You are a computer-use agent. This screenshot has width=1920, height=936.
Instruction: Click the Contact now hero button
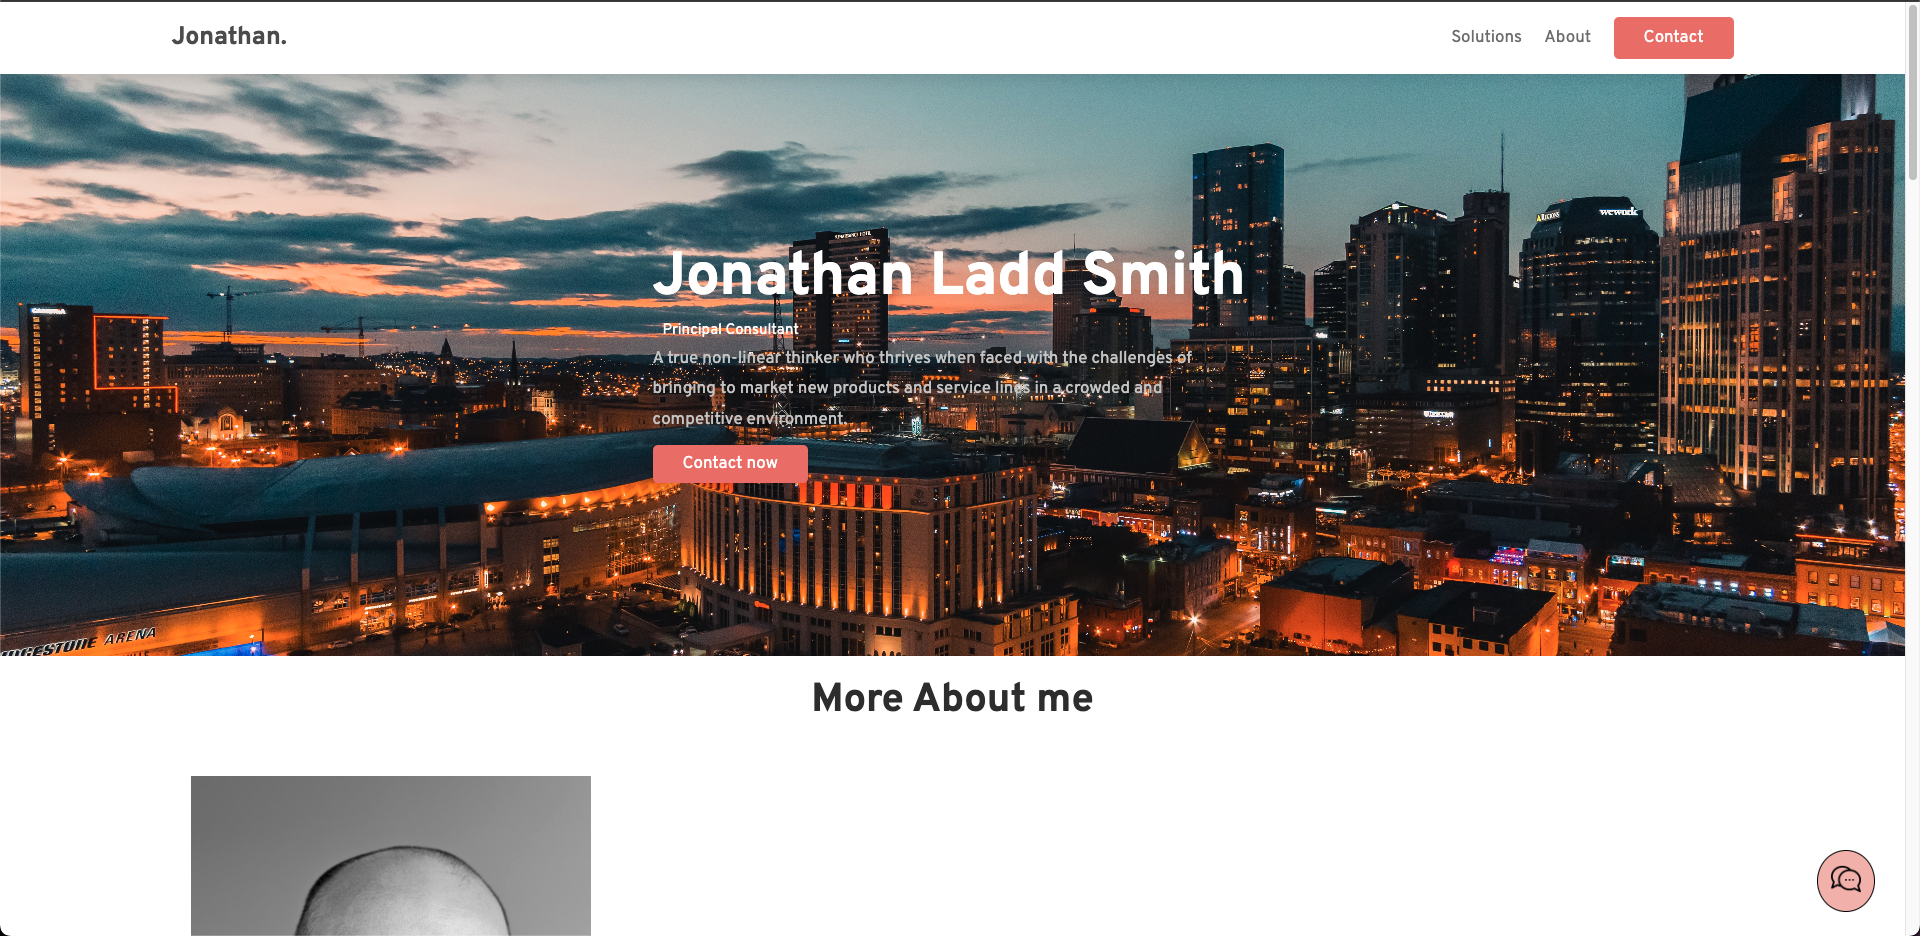point(730,463)
